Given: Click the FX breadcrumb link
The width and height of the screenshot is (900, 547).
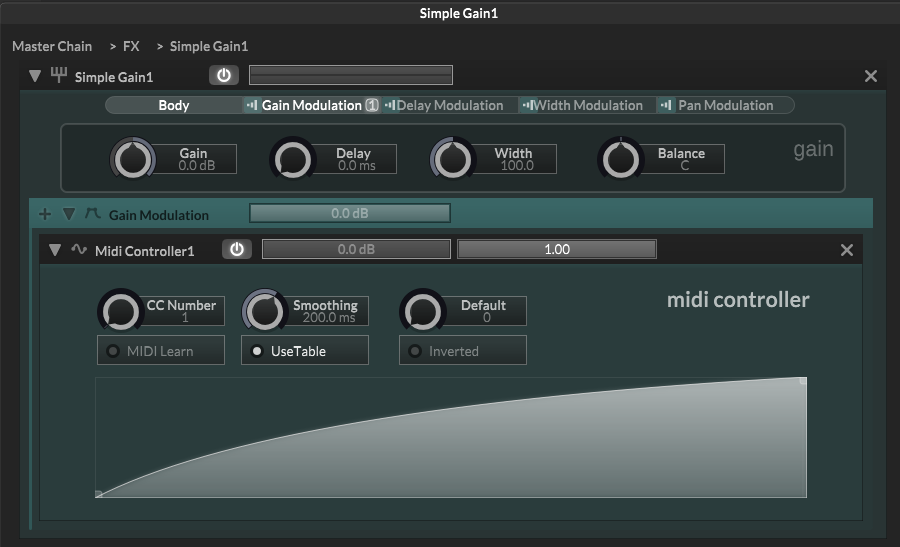Looking at the screenshot, I should [131, 46].
